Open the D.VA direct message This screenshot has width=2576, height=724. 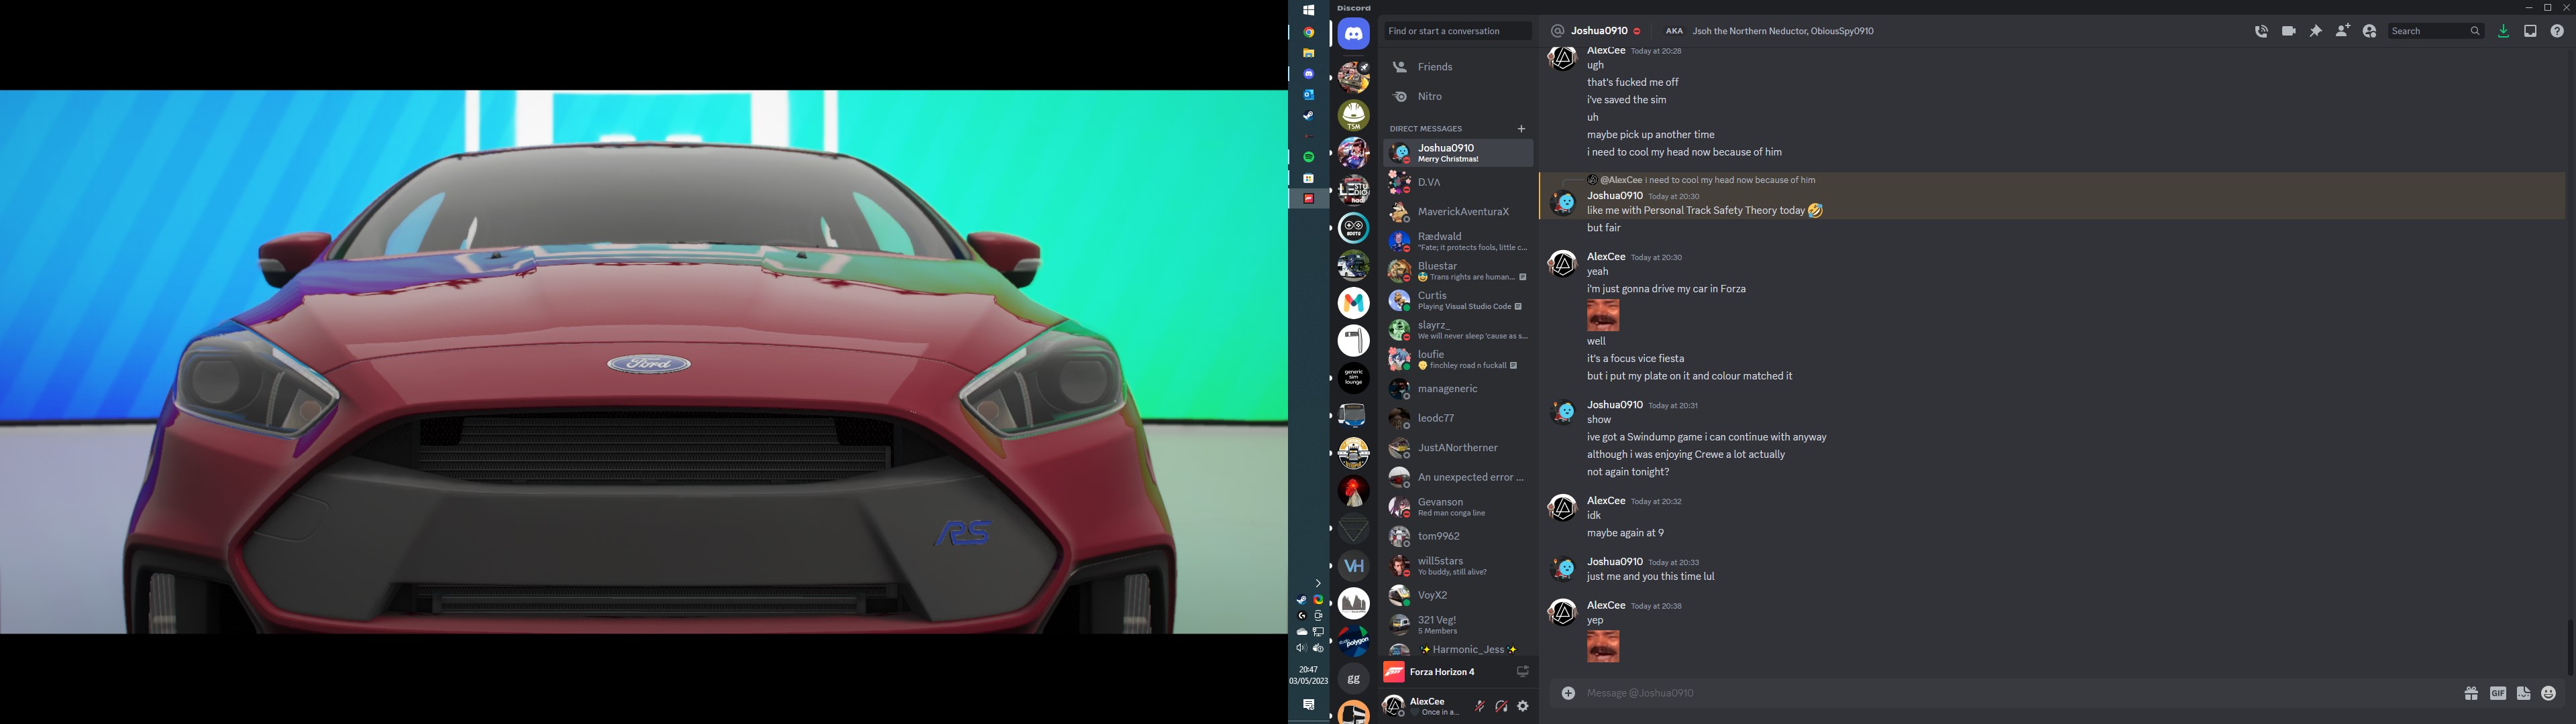1430,183
